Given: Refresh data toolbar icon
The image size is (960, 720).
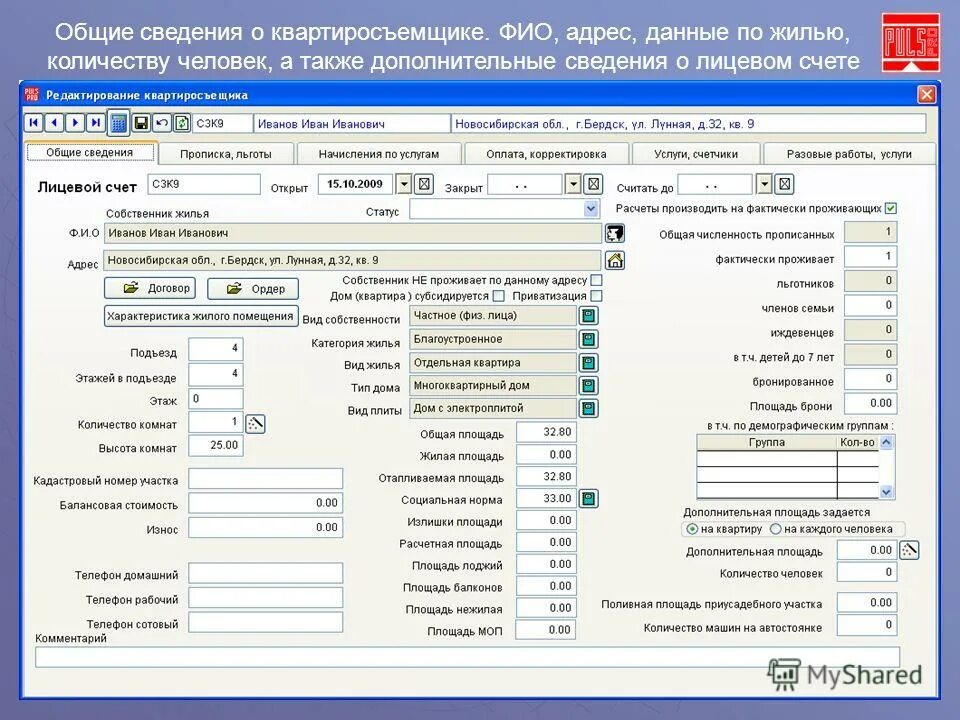Looking at the screenshot, I should click(x=182, y=123).
